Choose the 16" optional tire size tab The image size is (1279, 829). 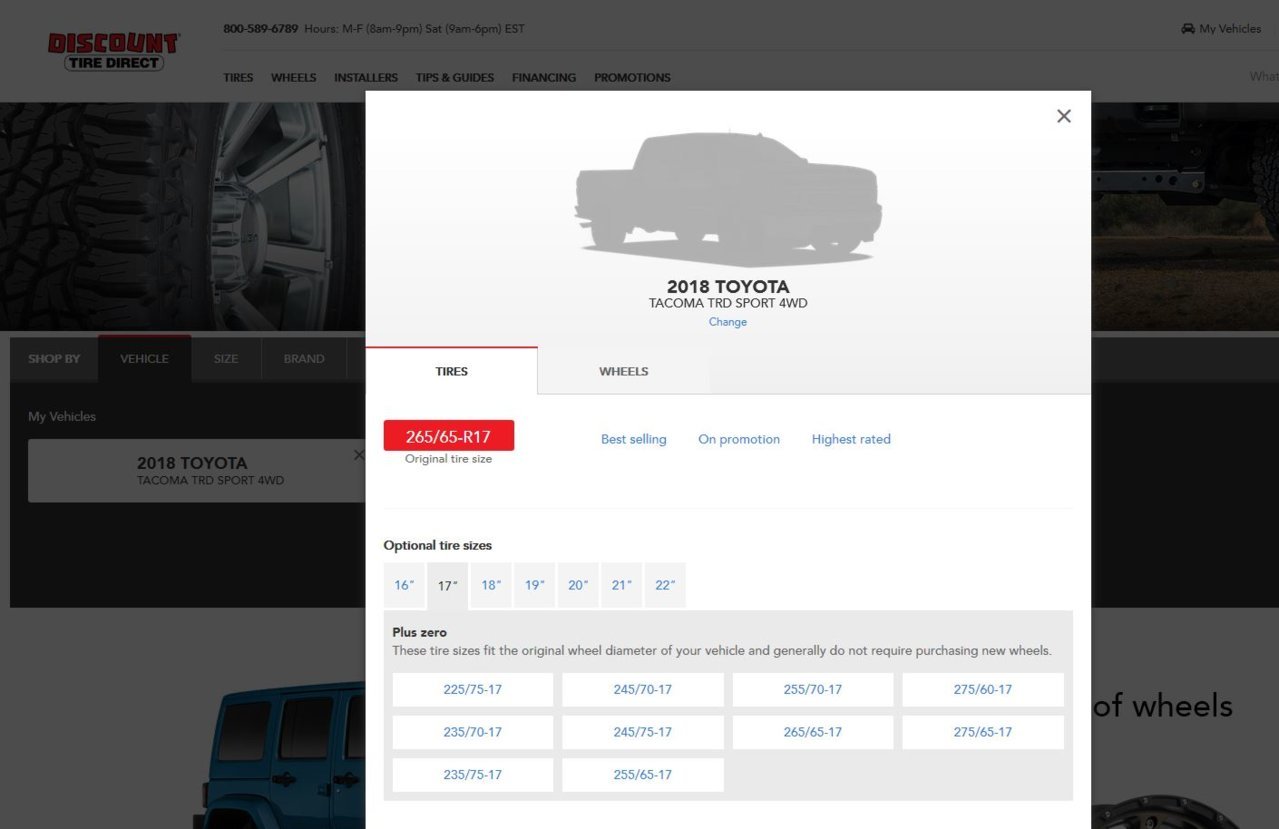[x=404, y=585]
